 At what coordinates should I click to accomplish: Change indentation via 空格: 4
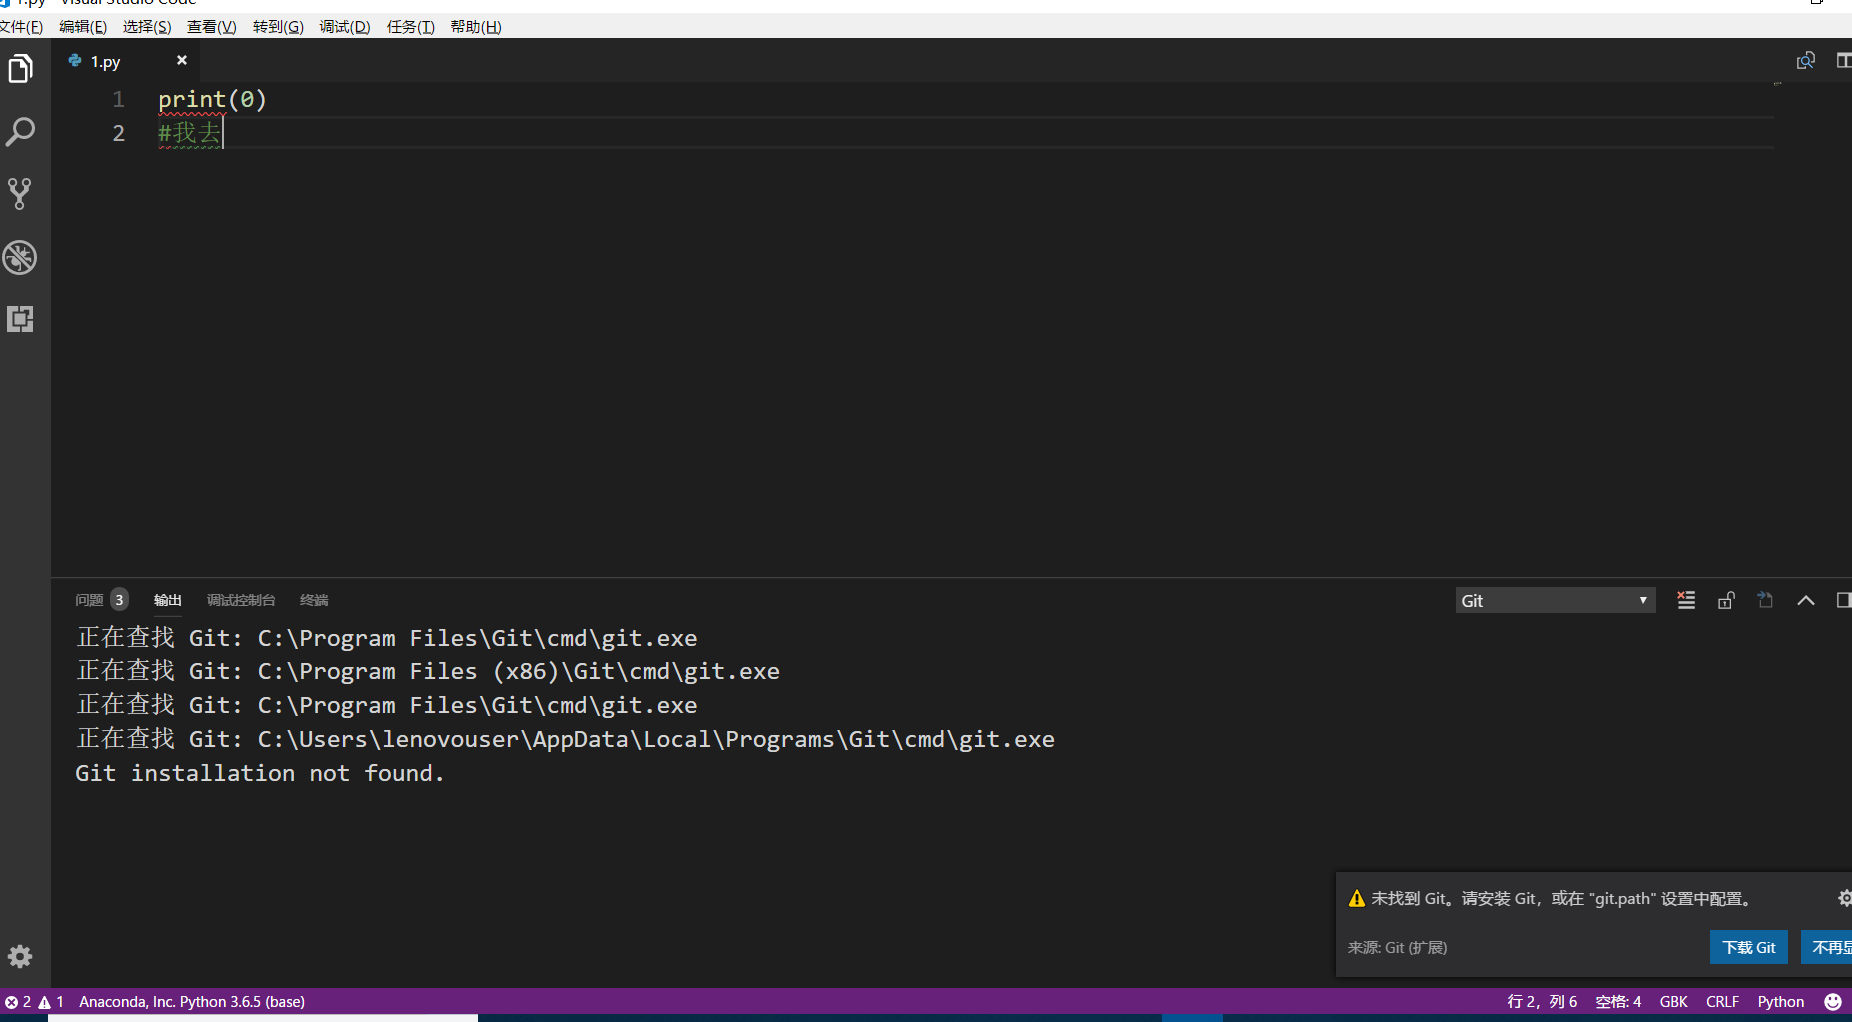[1618, 1002]
